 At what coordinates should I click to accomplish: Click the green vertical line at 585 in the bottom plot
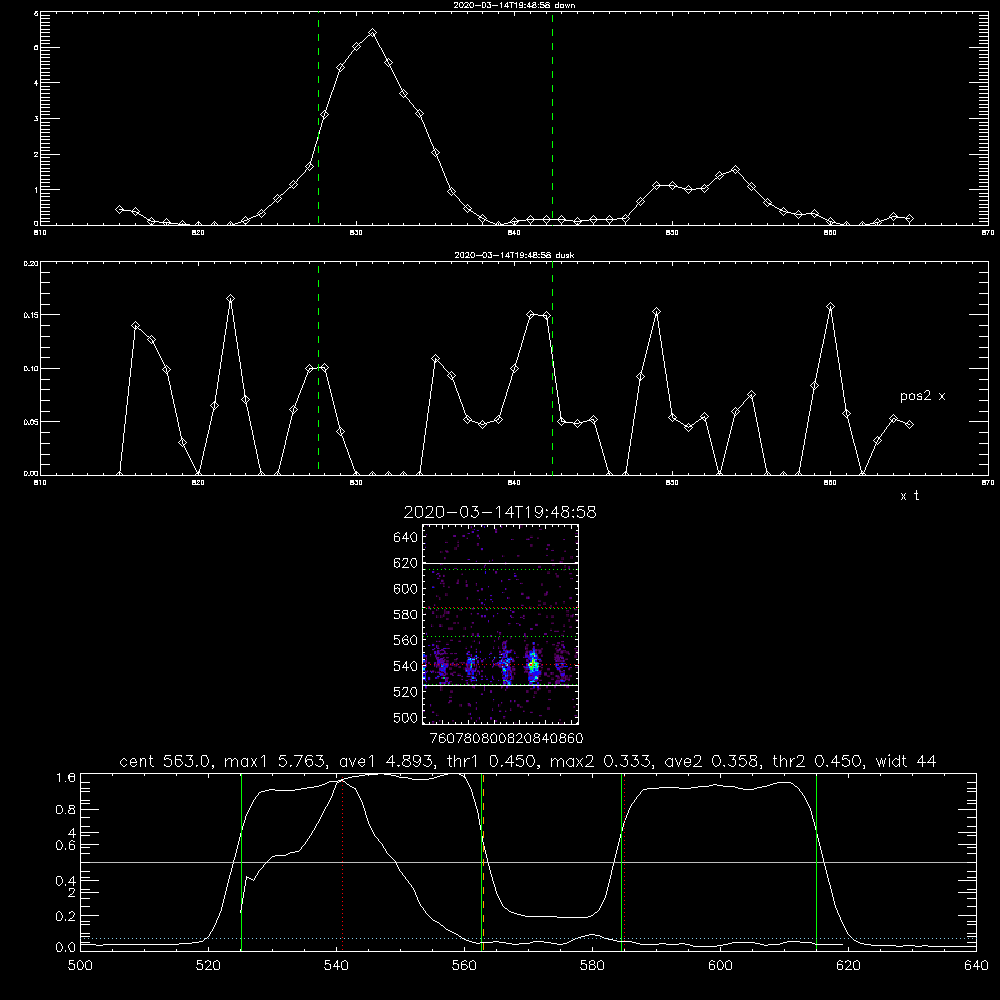click(621, 862)
